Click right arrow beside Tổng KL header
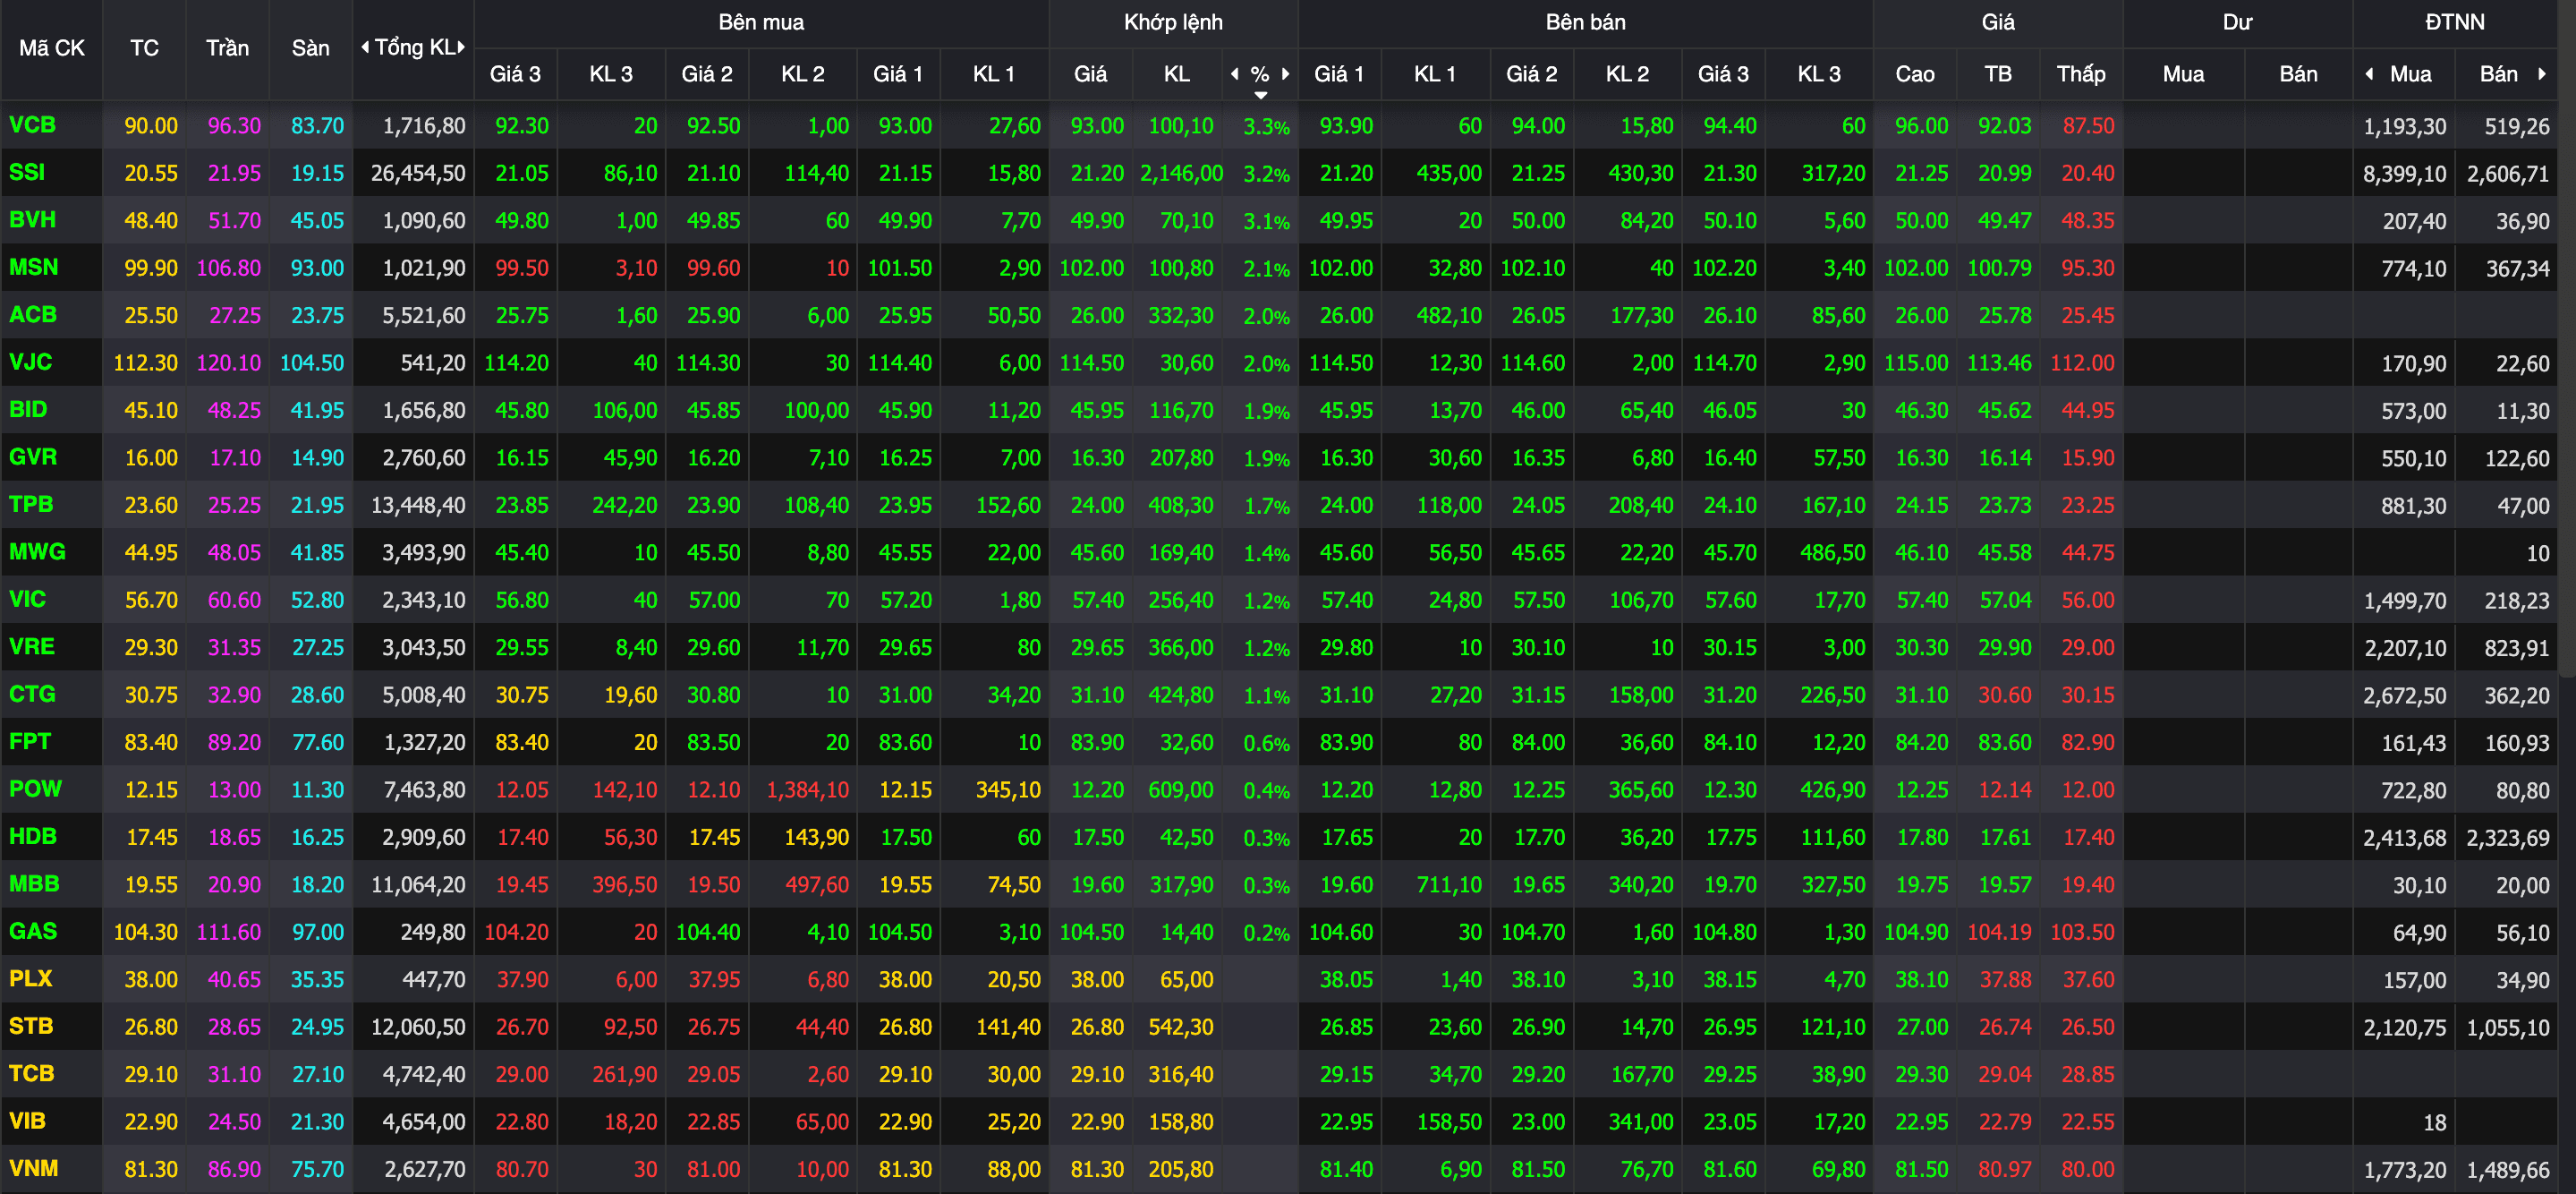The height and width of the screenshot is (1194, 2576). coord(461,47)
